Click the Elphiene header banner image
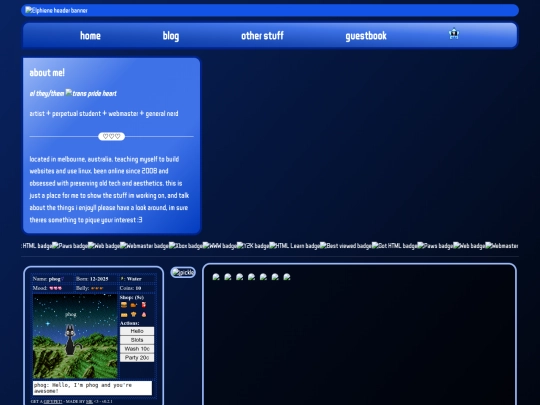The image size is (540, 405). click(x=56, y=10)
